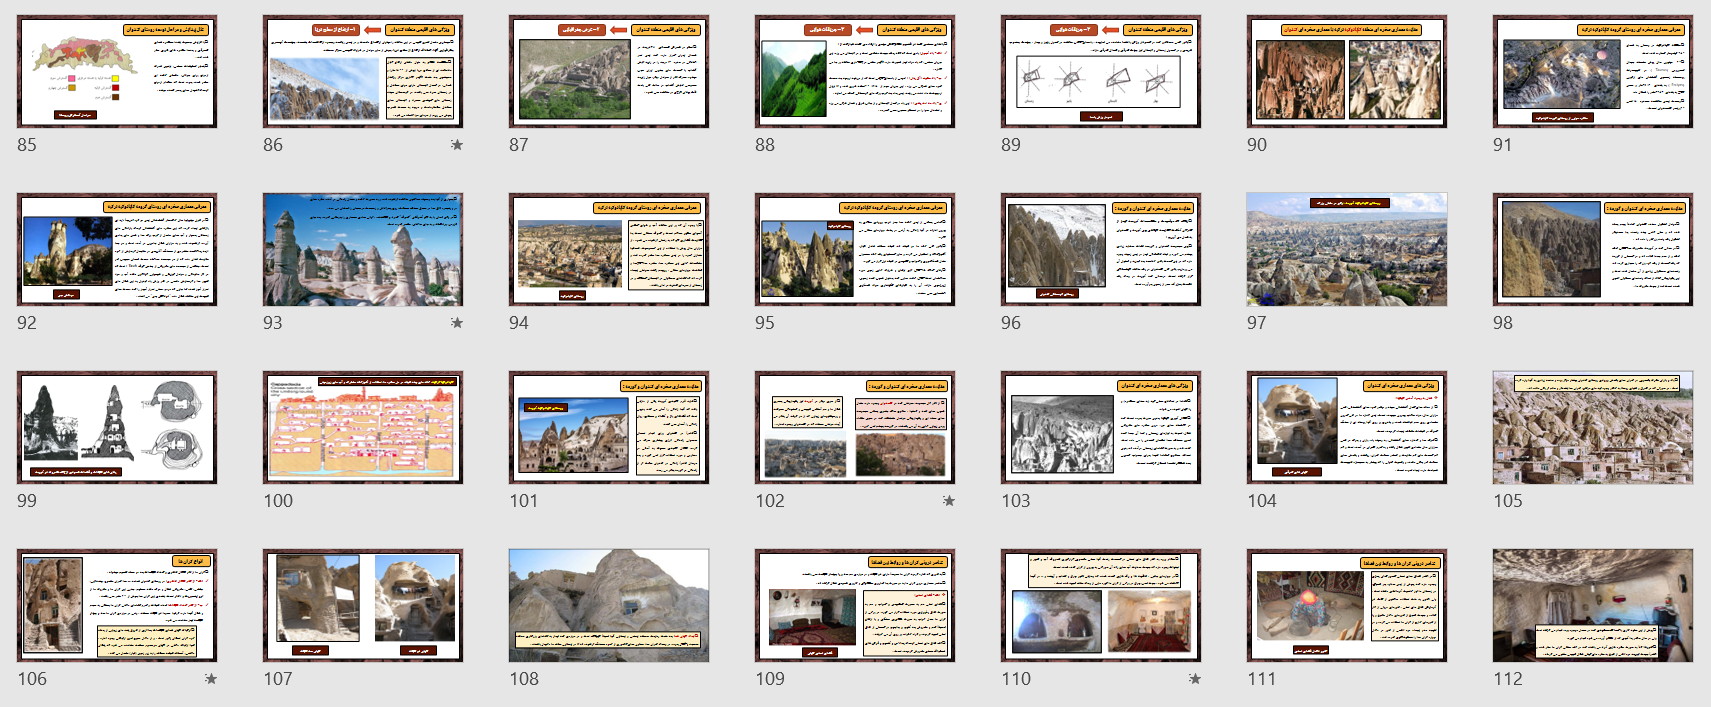Image resolution: width=1711 pixels, height=707 pixels.
Task: Select slide 85 with the colored map
Action: coord(117,71)
